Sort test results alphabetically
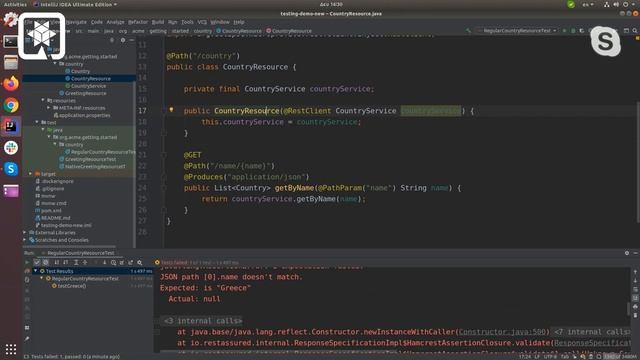 point(57,262)
